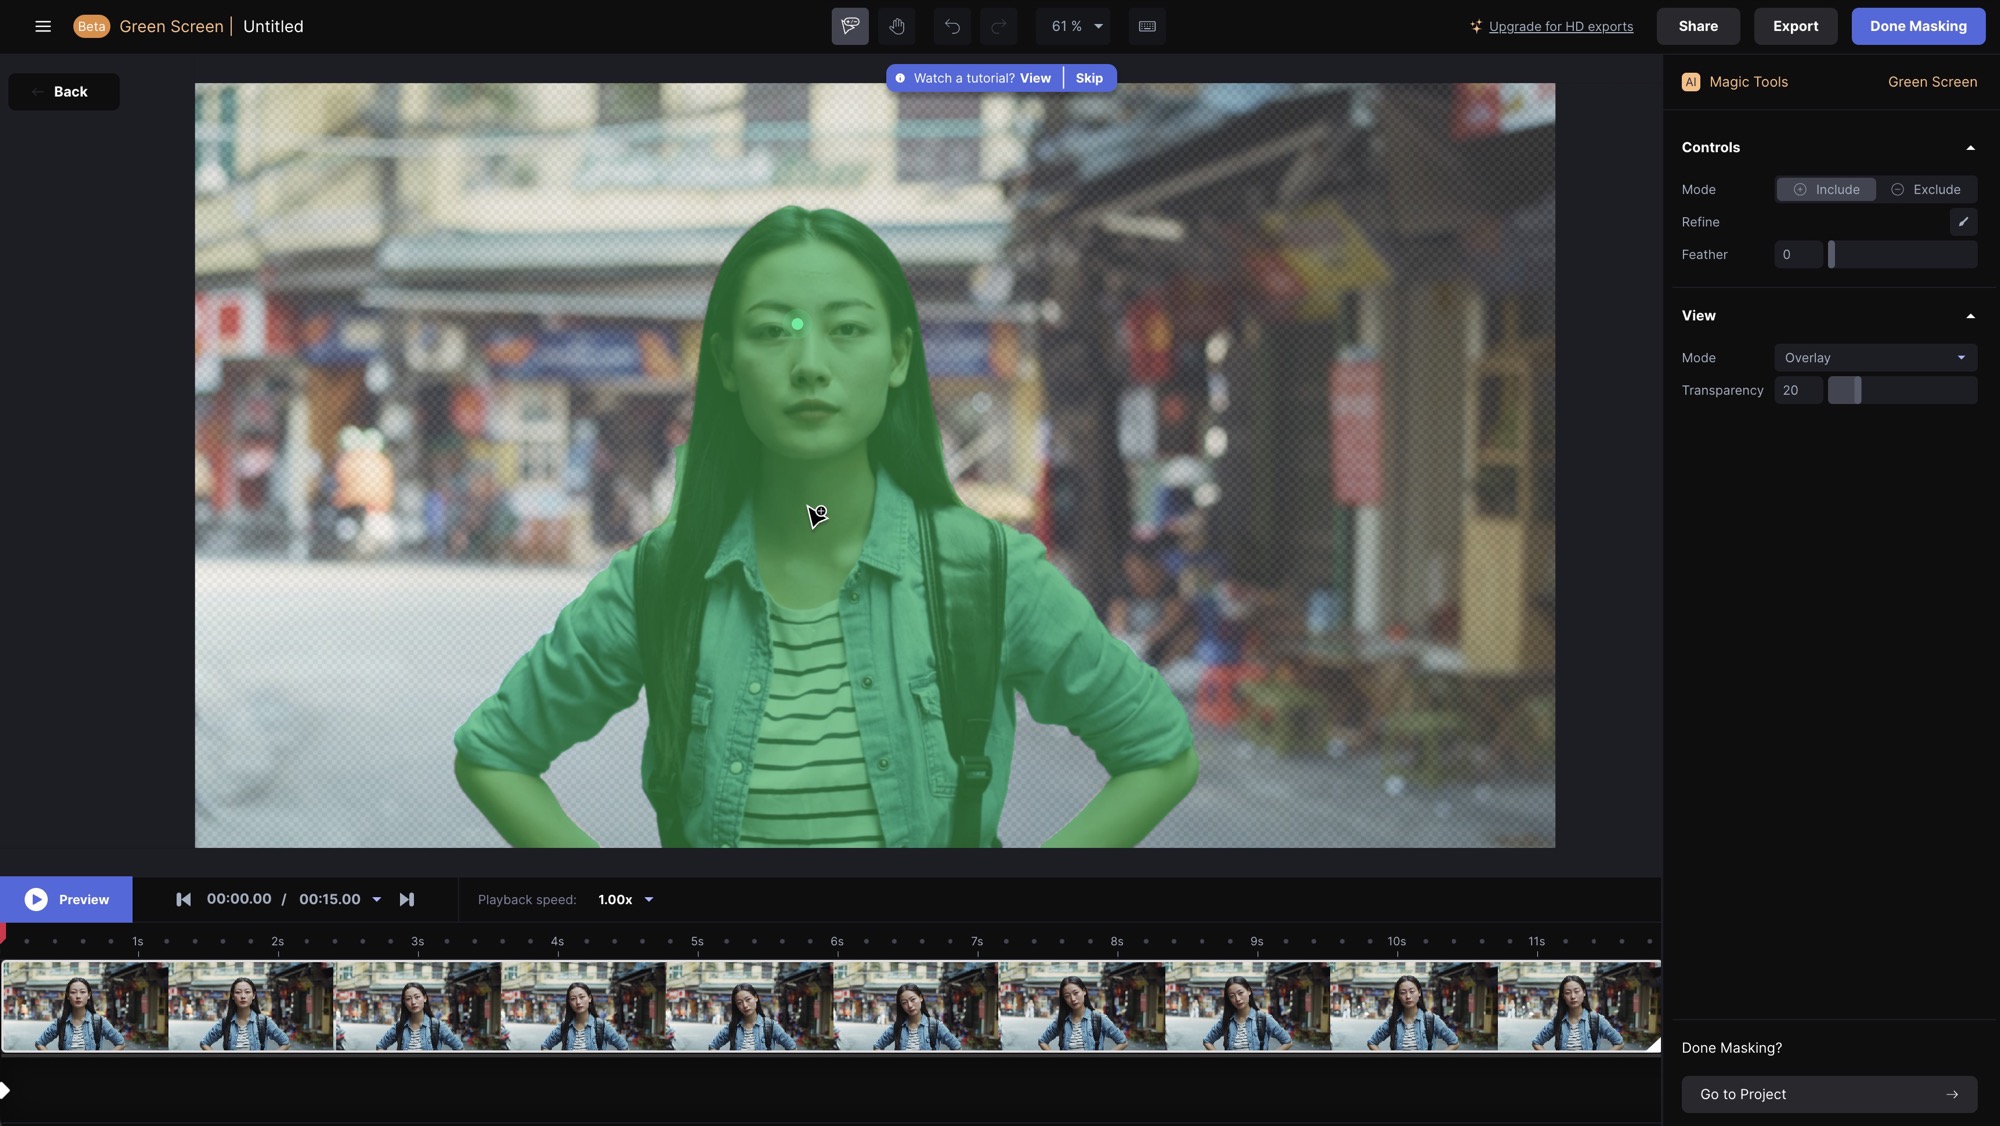Screen dimensions: 2000x1126
Task: Select the first video thumbnail in timeline
Action: [x=85, y=1006]
